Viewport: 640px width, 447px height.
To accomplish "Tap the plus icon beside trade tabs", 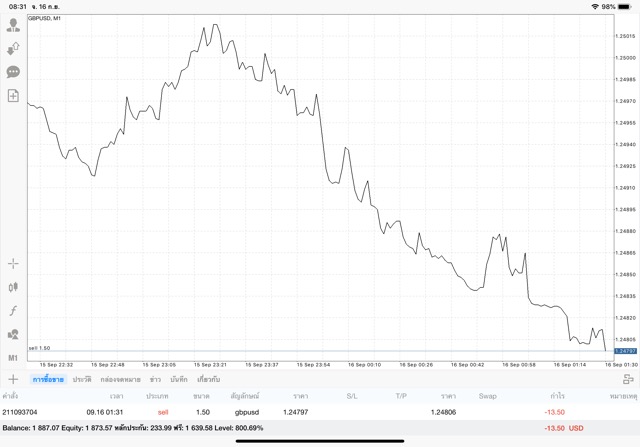I will tap(13, 379).
